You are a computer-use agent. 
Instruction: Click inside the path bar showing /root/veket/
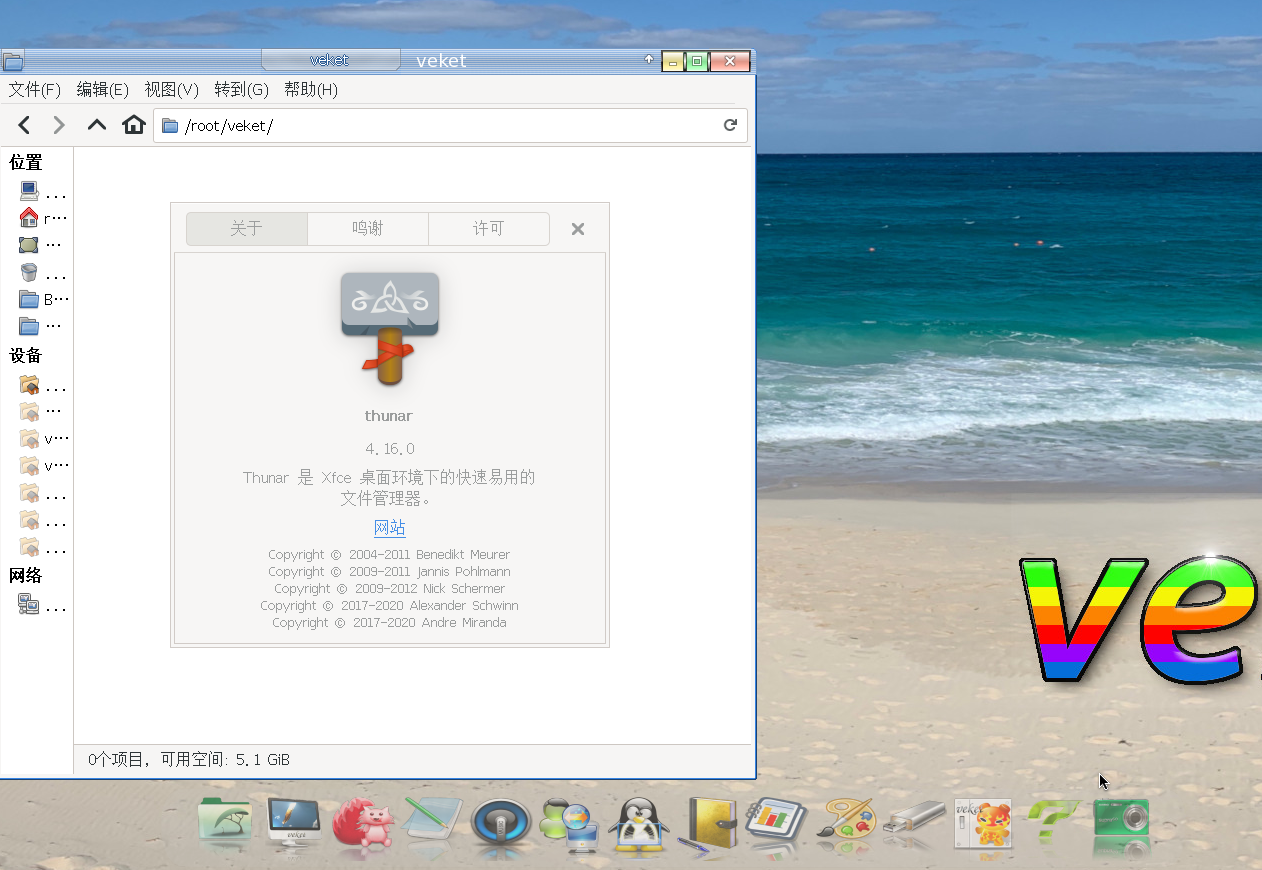coord(400,125)
